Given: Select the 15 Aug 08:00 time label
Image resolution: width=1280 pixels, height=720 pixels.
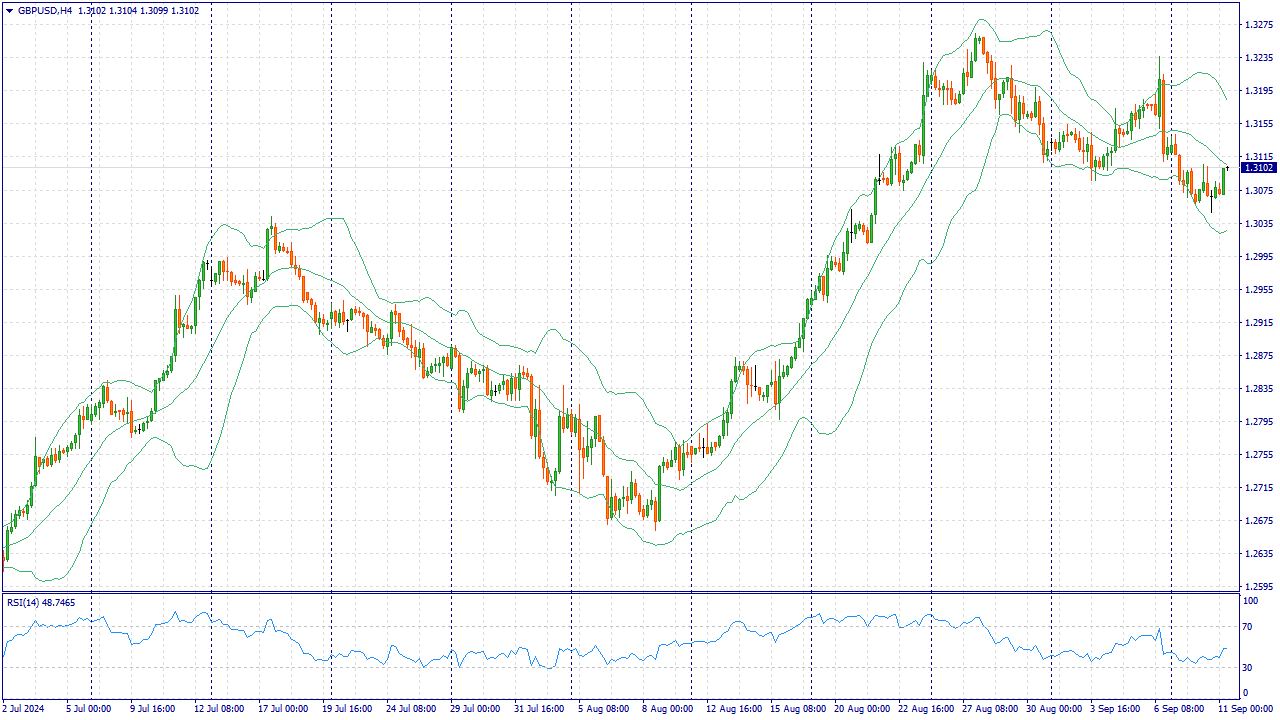Looking at the screenshot, I should pos(798,709).
